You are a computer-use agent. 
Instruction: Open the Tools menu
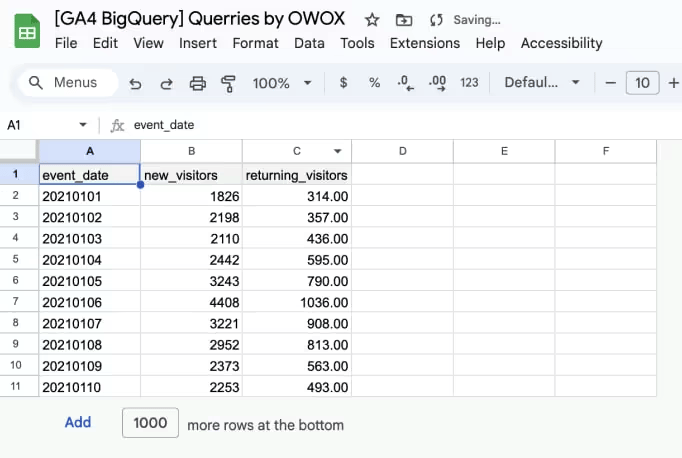357,43
